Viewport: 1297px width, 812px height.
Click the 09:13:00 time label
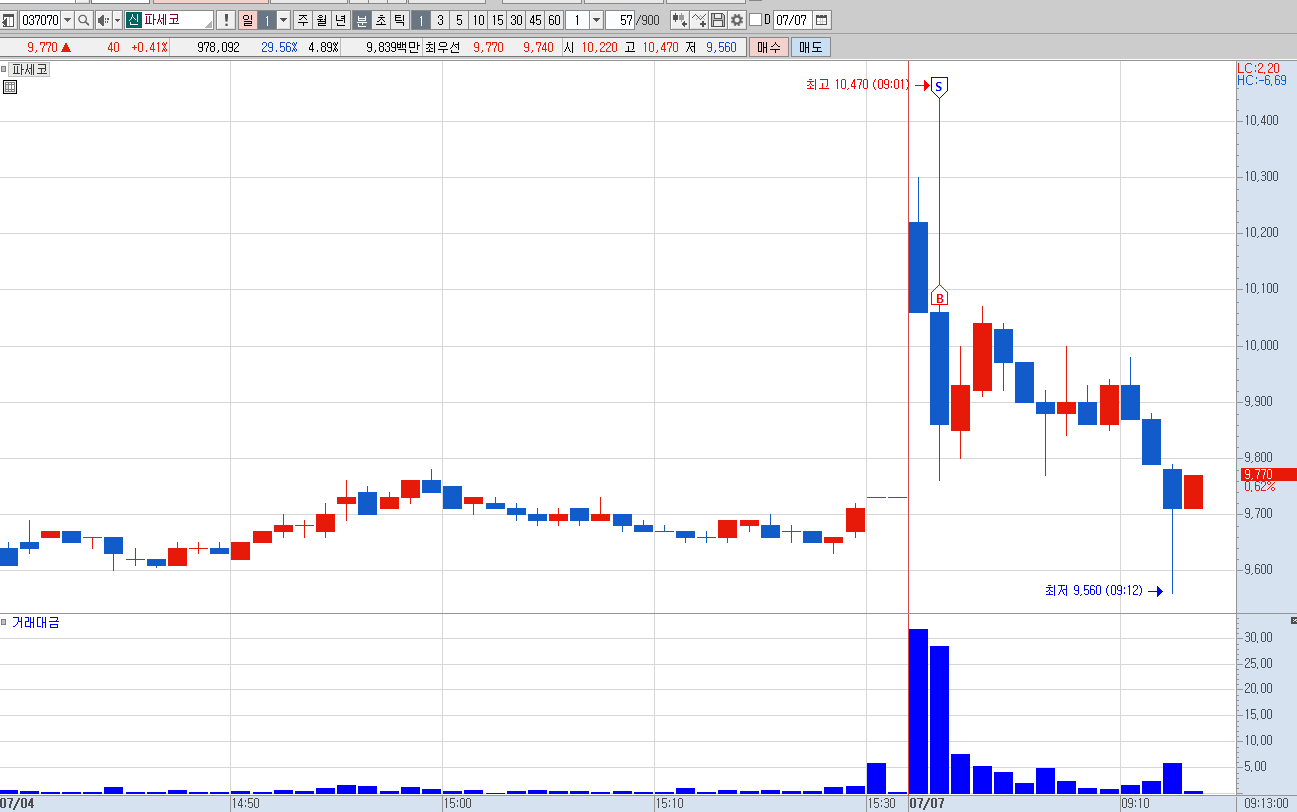pos(1268,803)
